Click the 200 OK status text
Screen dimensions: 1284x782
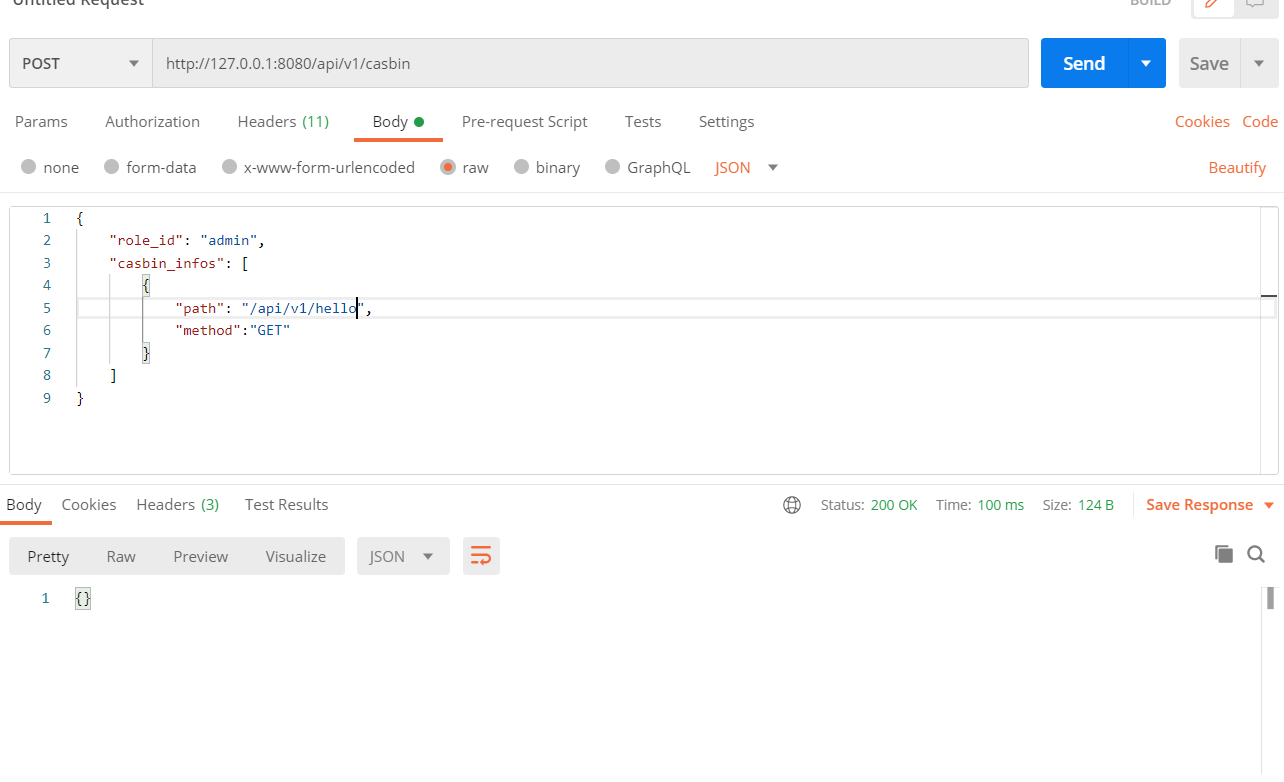tap(894, 505)
